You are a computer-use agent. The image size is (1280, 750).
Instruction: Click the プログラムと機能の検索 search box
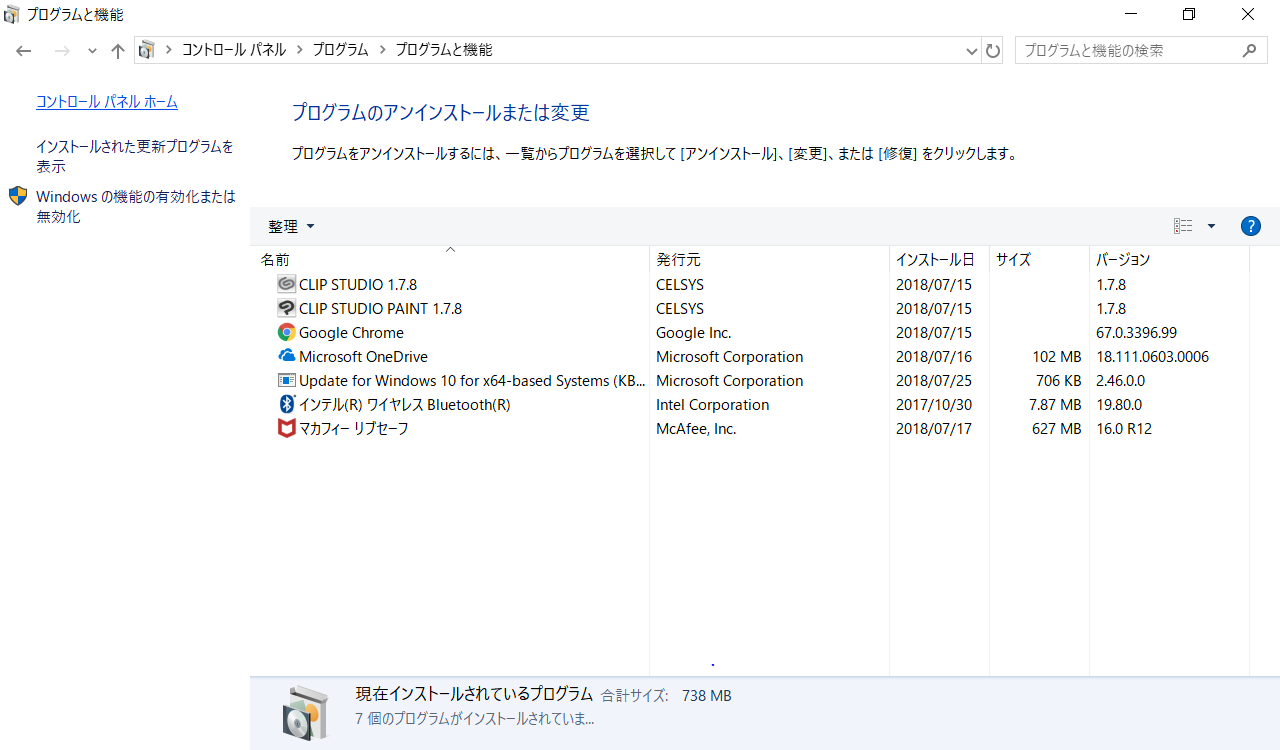1128,50
